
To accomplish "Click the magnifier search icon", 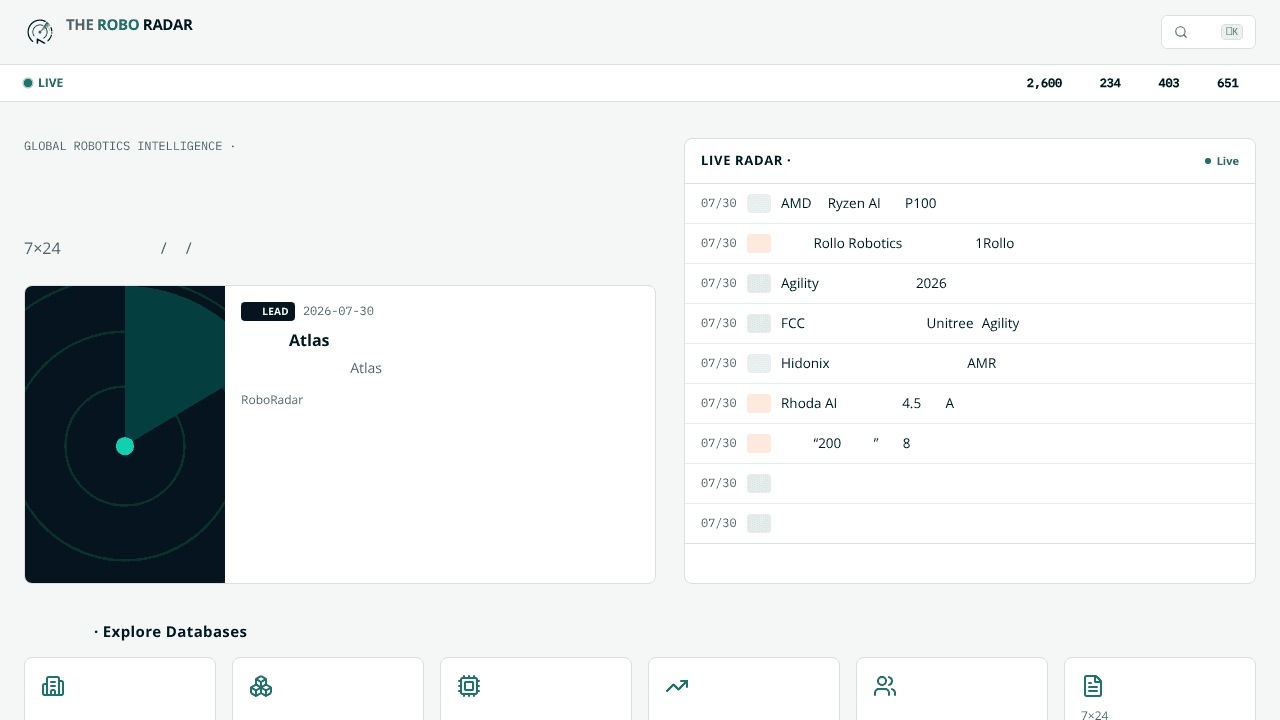I will tap(1181, 32).
